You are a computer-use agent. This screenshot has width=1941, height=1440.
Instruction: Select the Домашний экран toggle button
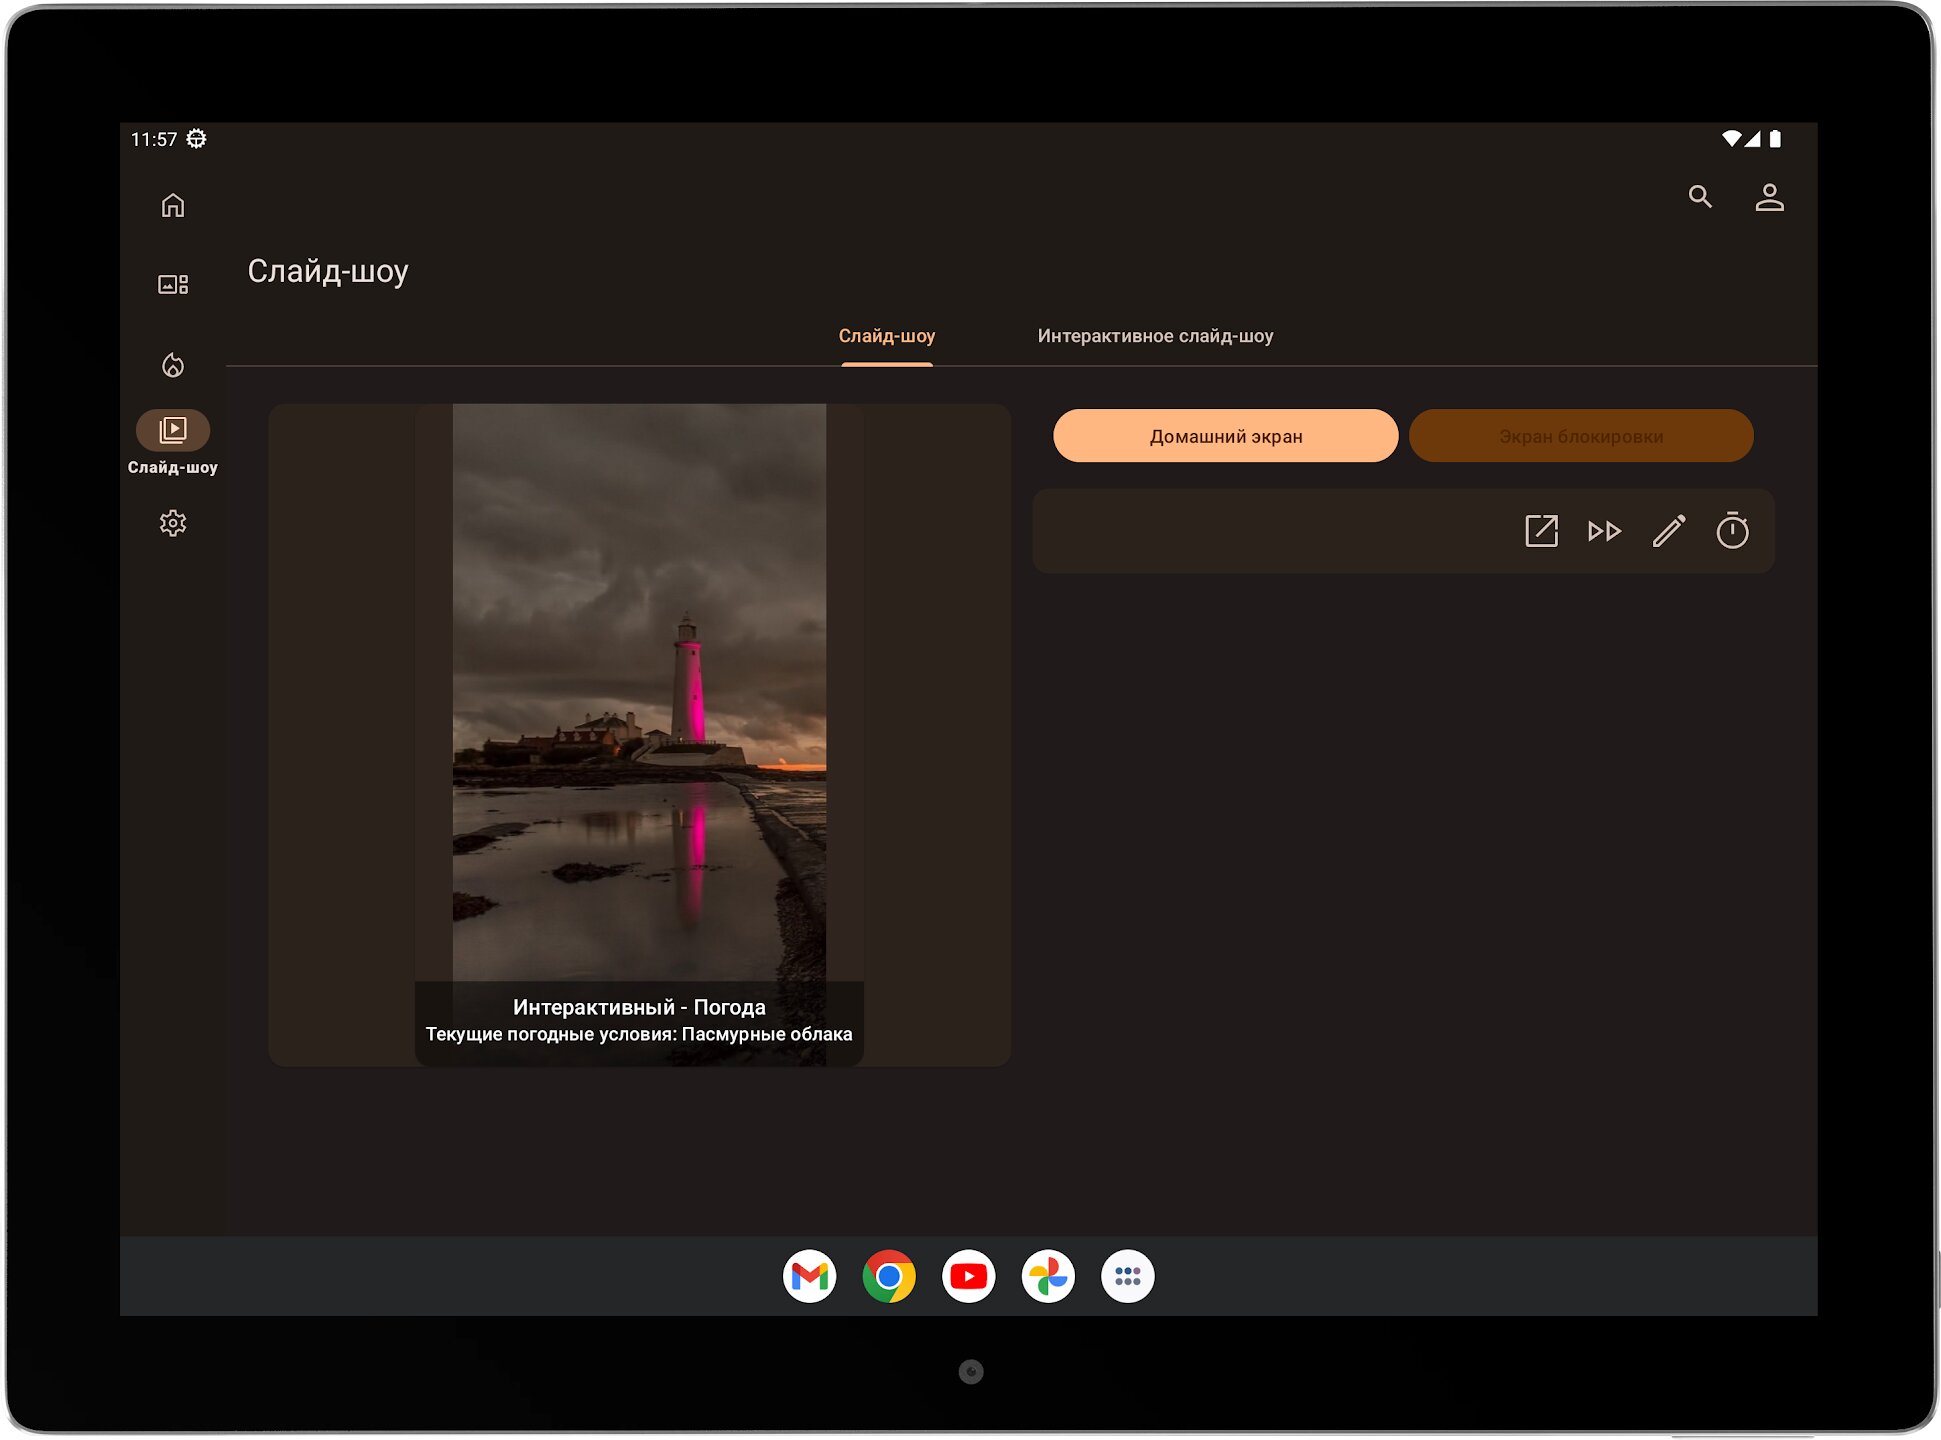click(1225, 436)
